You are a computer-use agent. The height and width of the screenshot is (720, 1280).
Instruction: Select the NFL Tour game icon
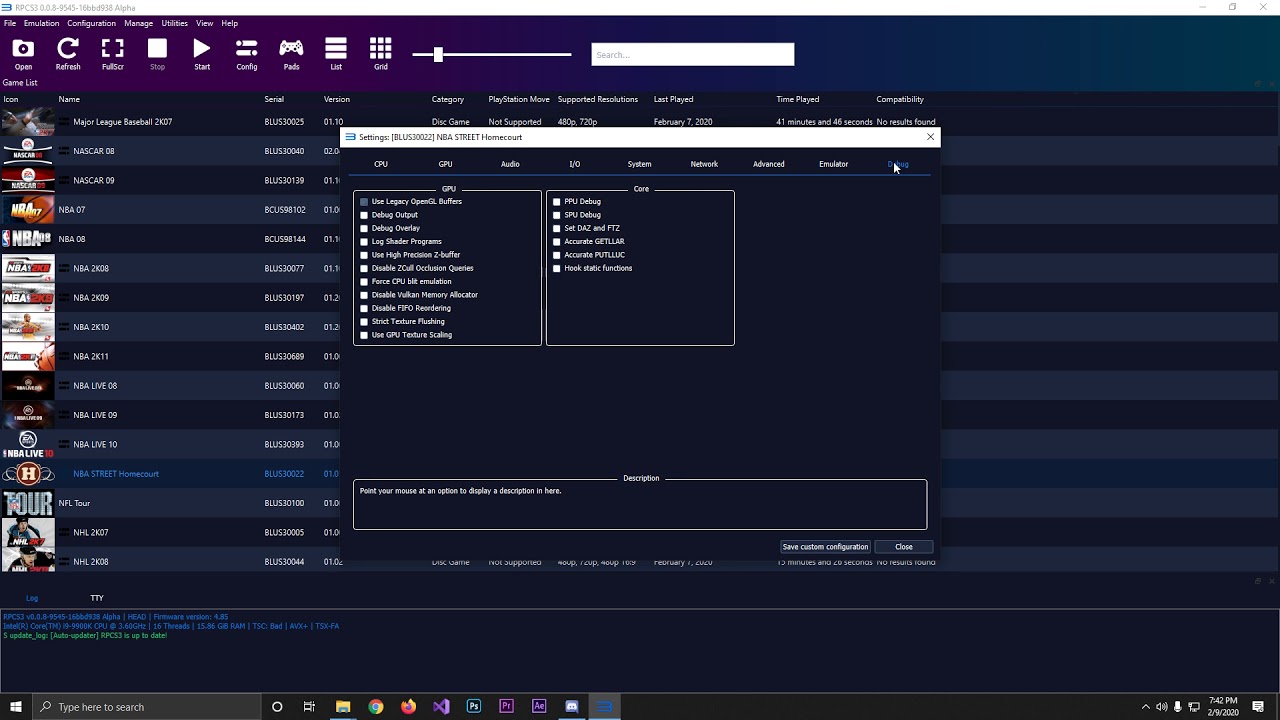pyautogui.click(x=28, y=503)
